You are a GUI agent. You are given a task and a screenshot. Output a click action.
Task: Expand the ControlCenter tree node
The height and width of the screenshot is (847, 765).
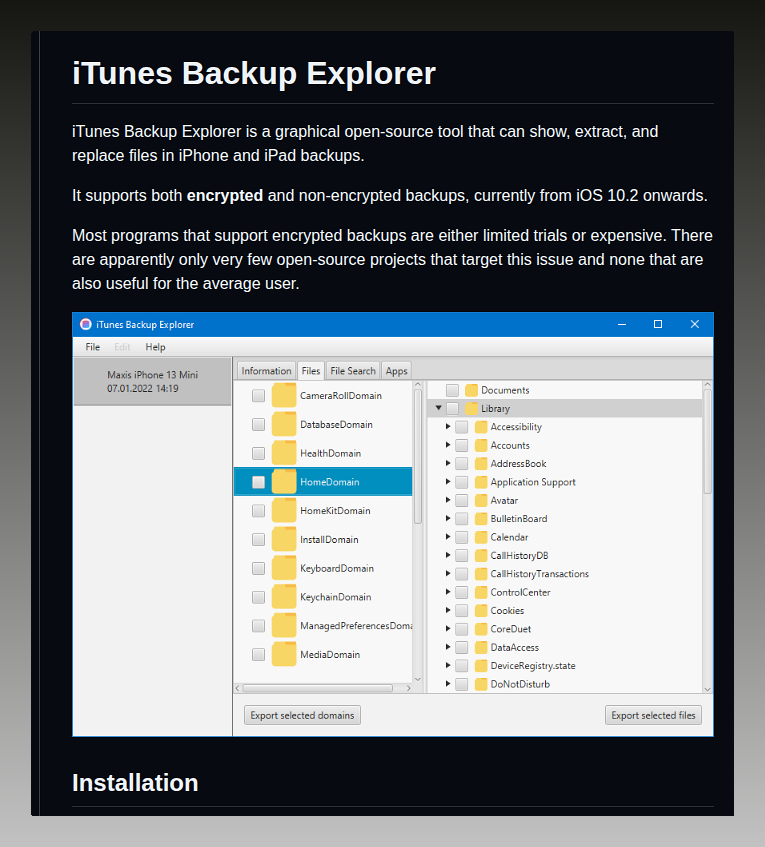click(x=448, y=591)
